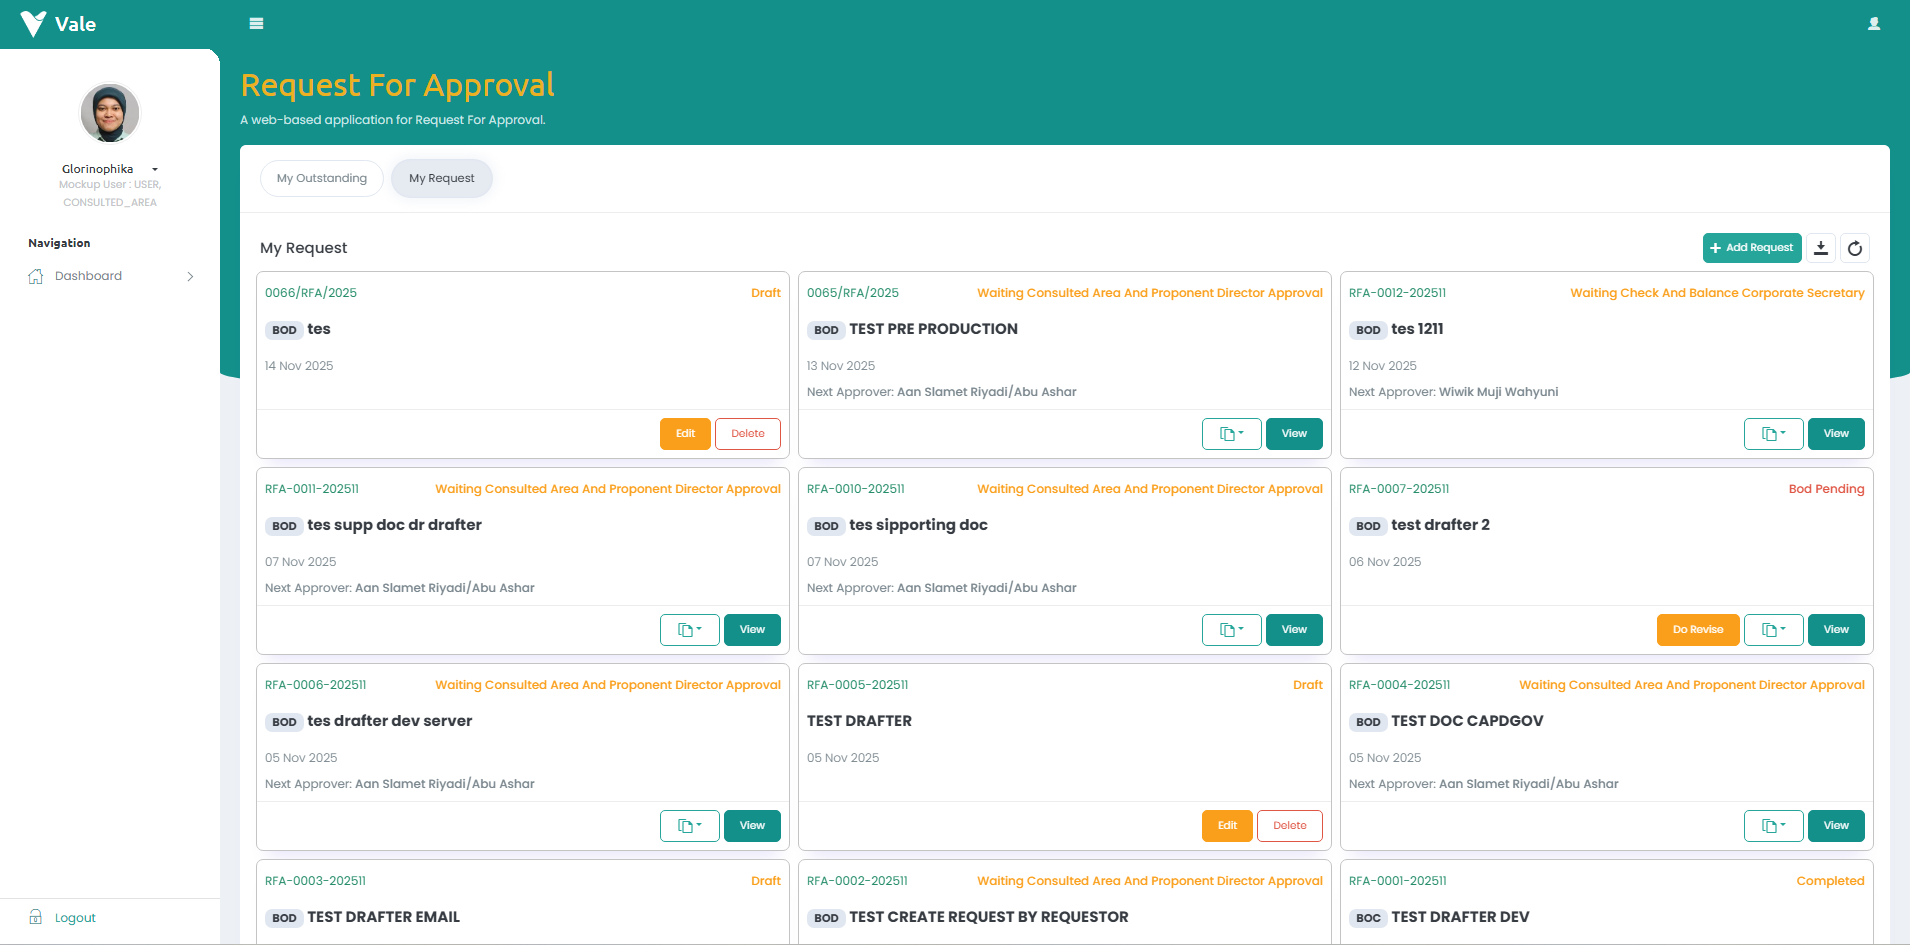The image size is (1910, 945).
Task: Click the Logout lock icon
Action: click(36, 917)
